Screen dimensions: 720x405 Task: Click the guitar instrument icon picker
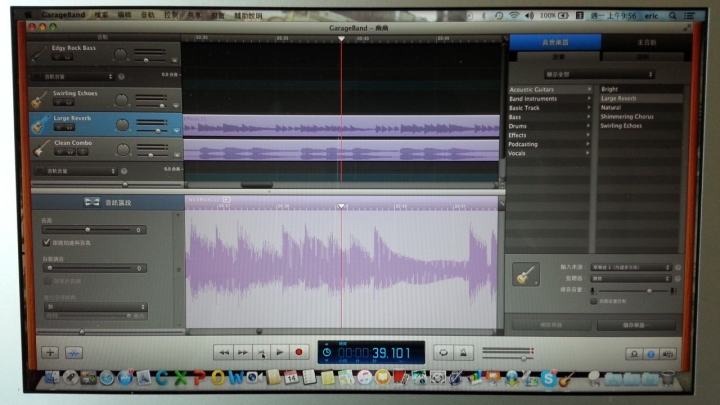[x=526, y=275]
